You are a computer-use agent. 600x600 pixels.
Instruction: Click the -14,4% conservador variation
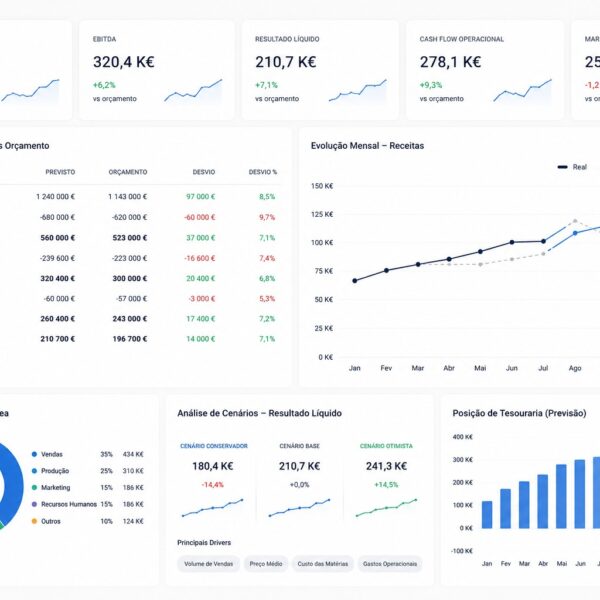(x=213, y=485)
